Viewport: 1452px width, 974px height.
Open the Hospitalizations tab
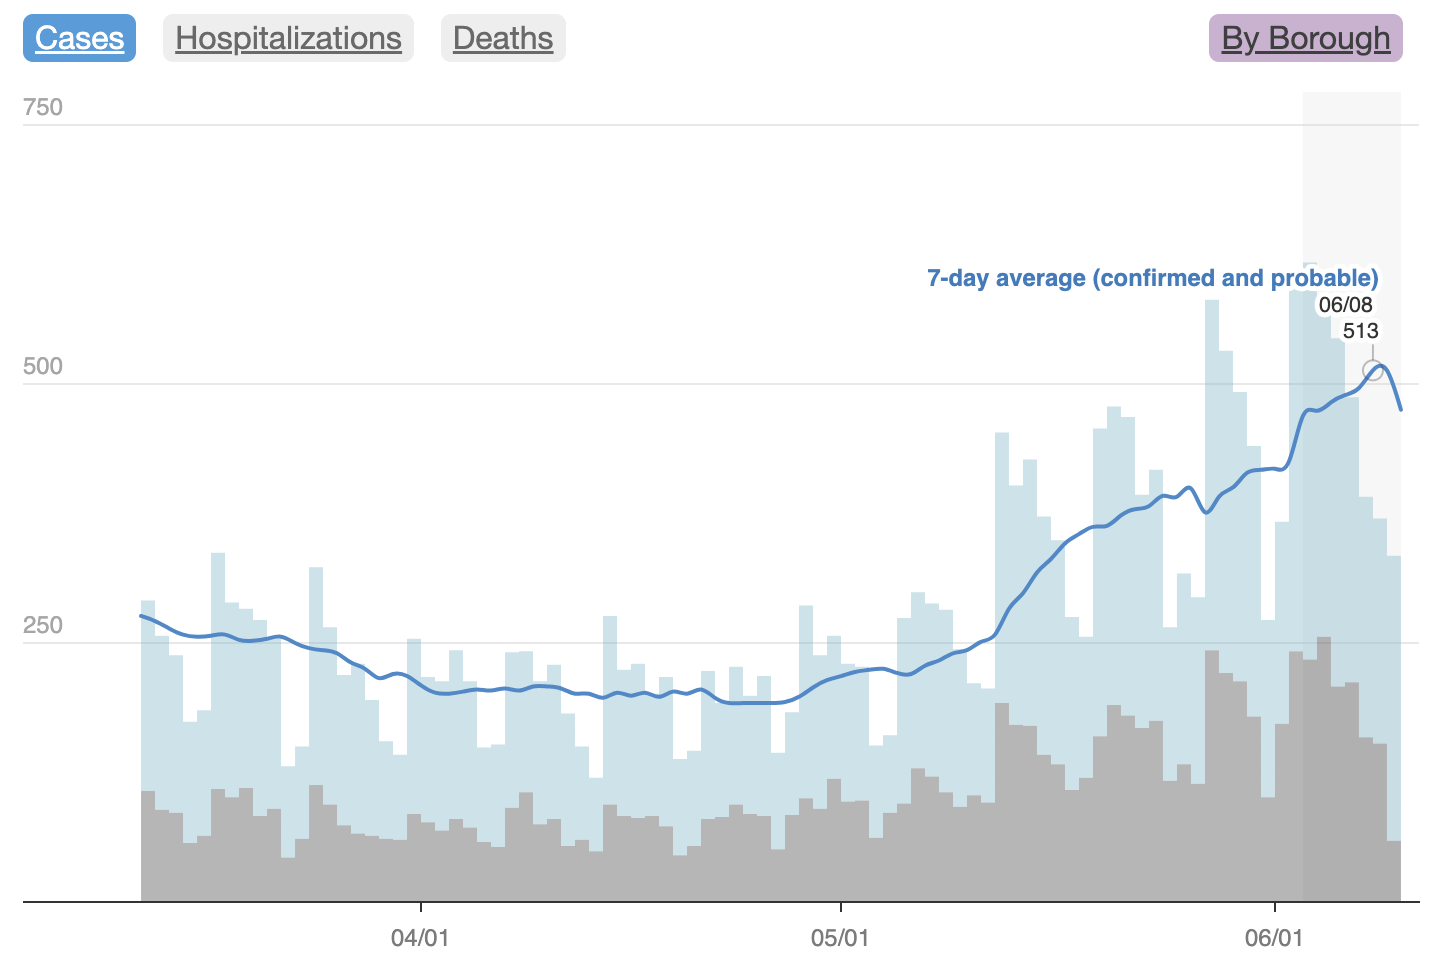[288, 38]
